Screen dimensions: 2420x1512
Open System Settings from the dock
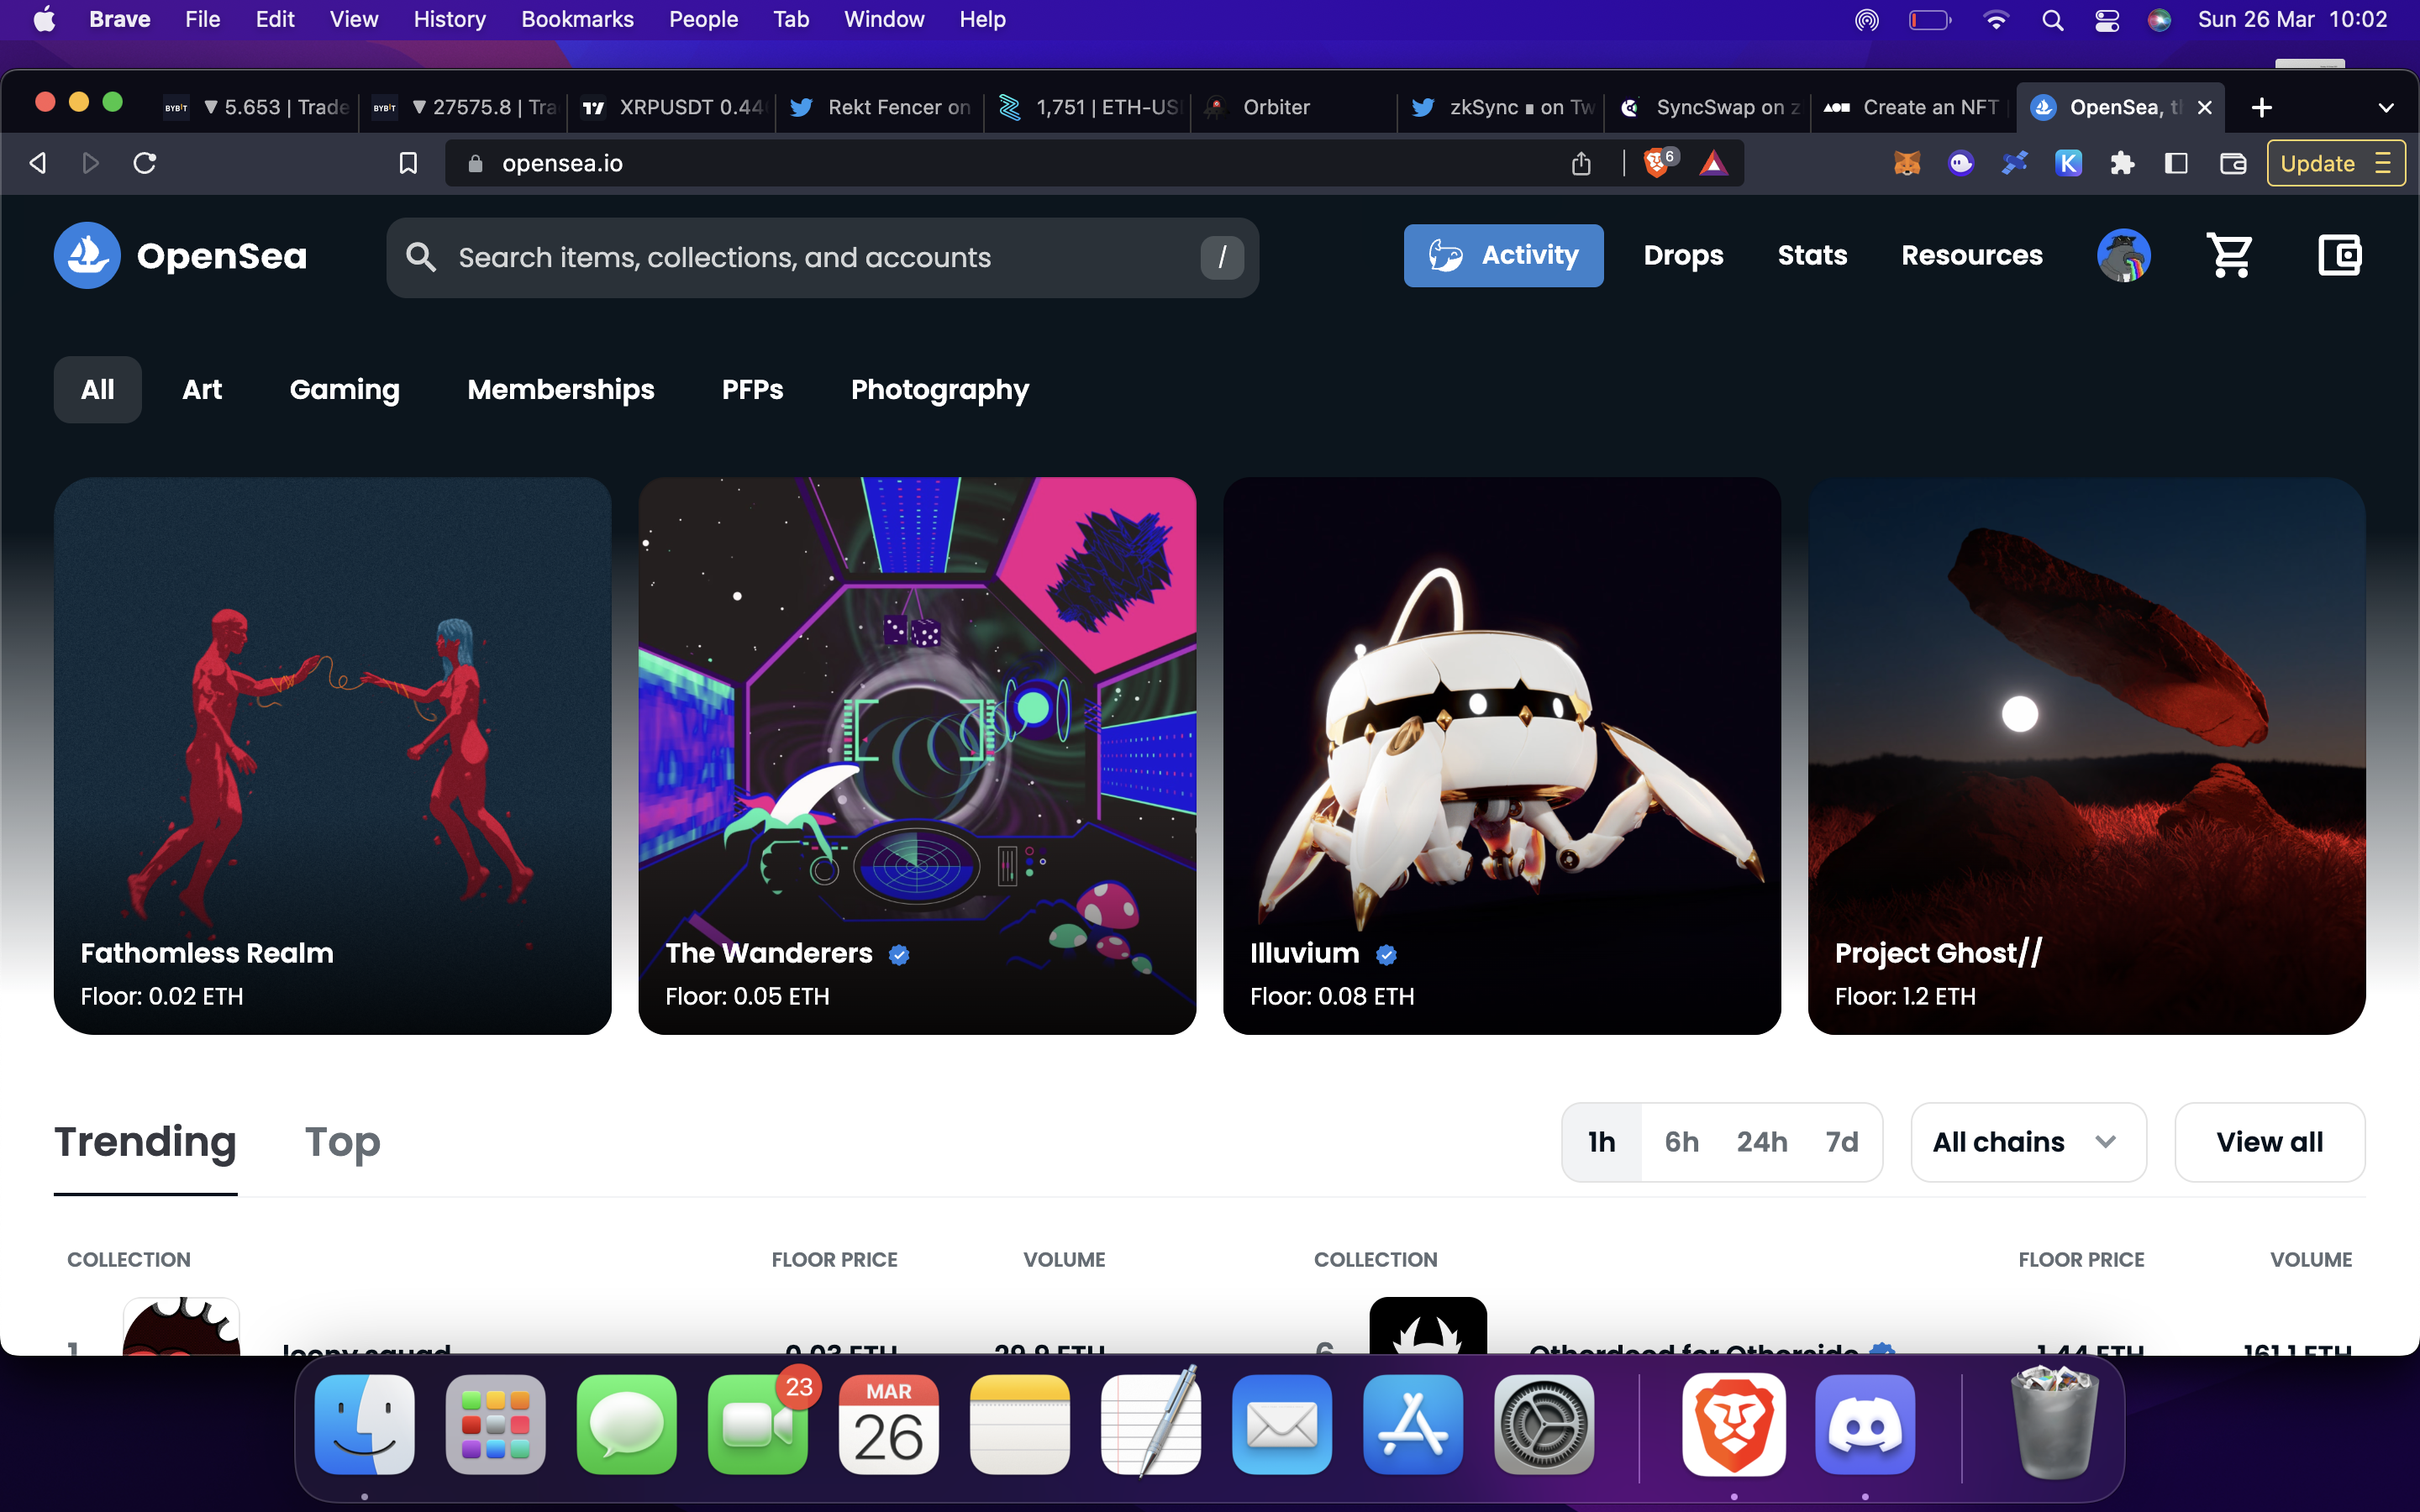click(x=1544, y=1424)
